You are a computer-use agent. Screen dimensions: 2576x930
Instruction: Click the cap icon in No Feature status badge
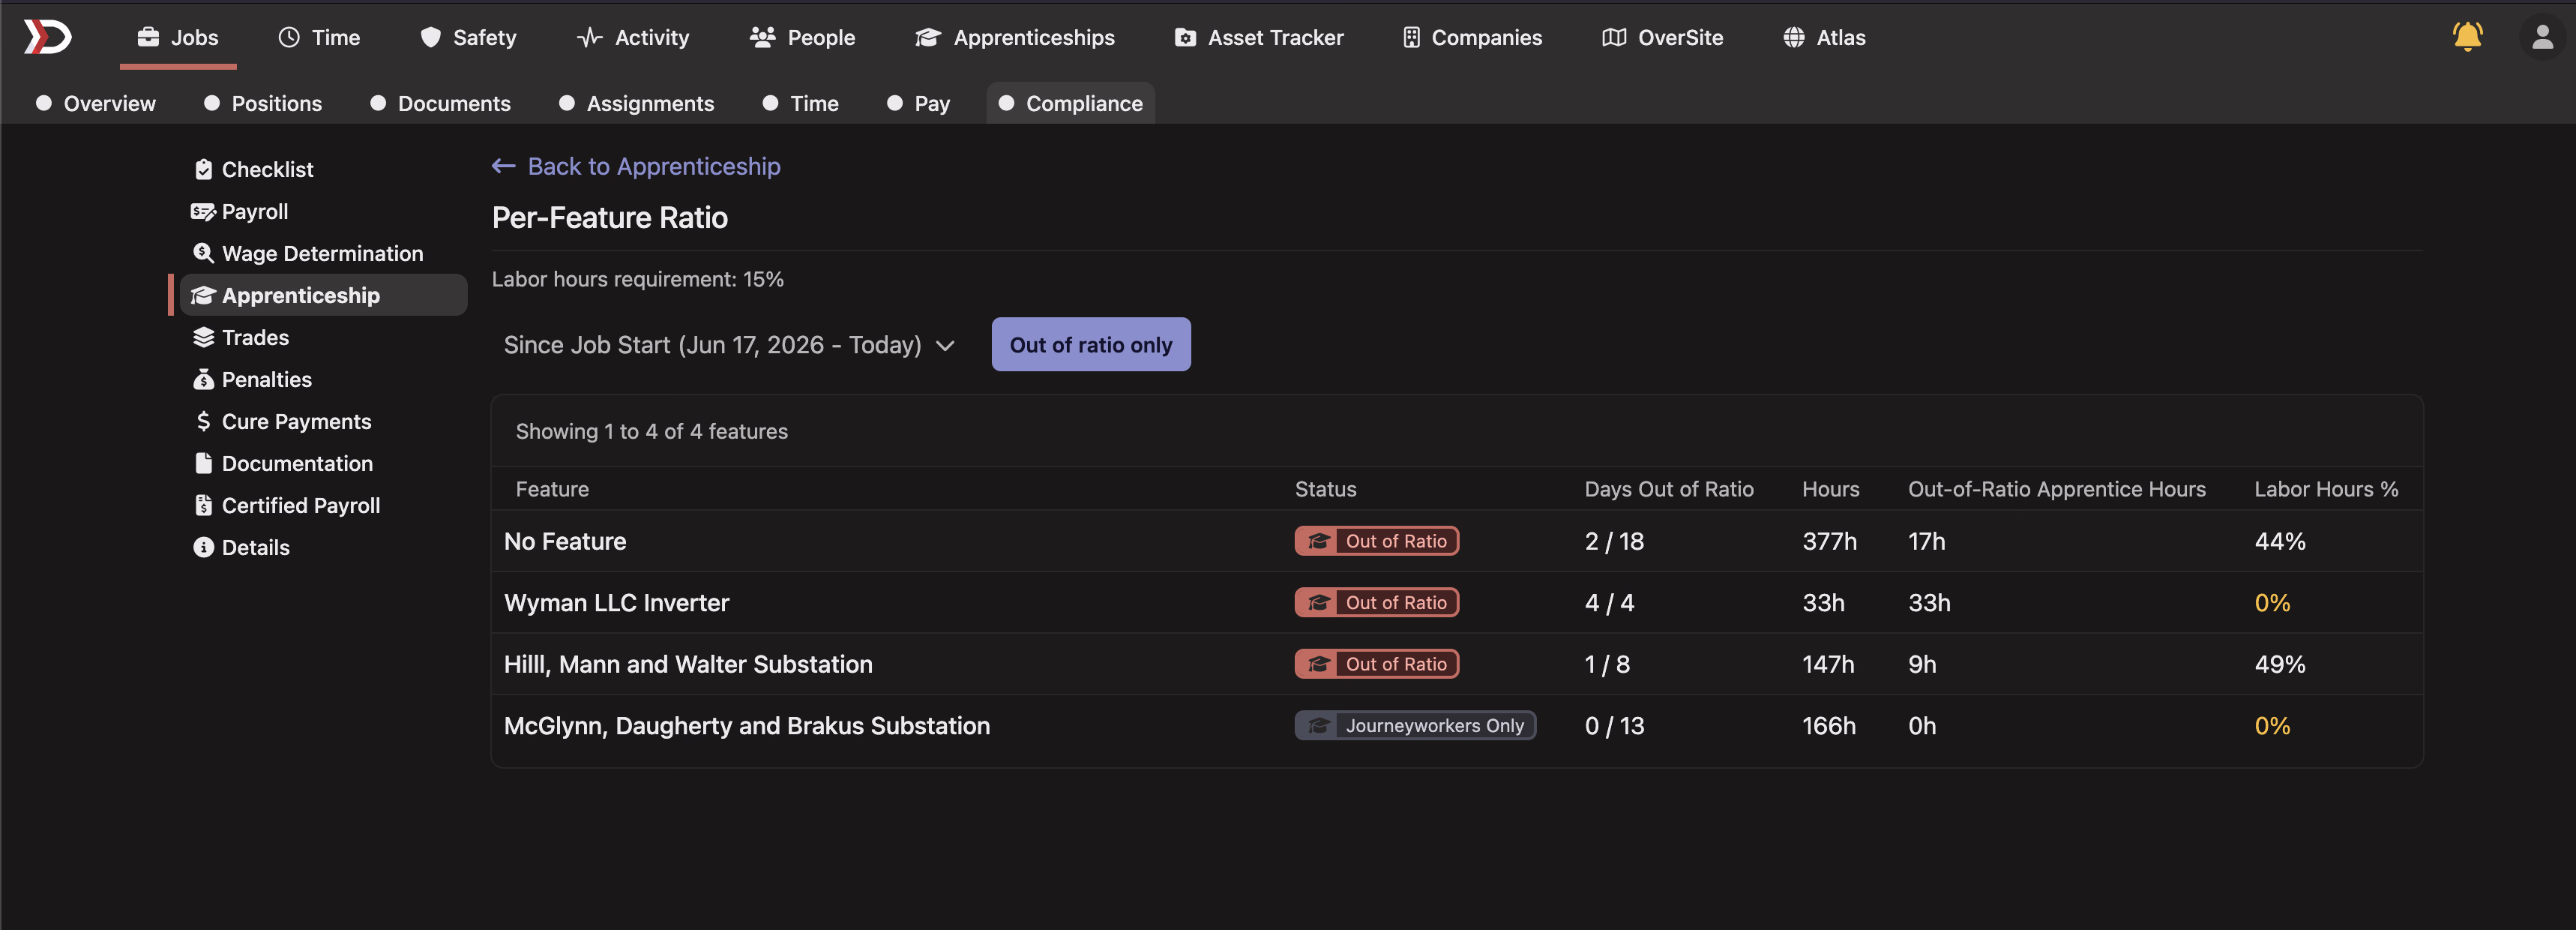click(x=1319, y=541)
